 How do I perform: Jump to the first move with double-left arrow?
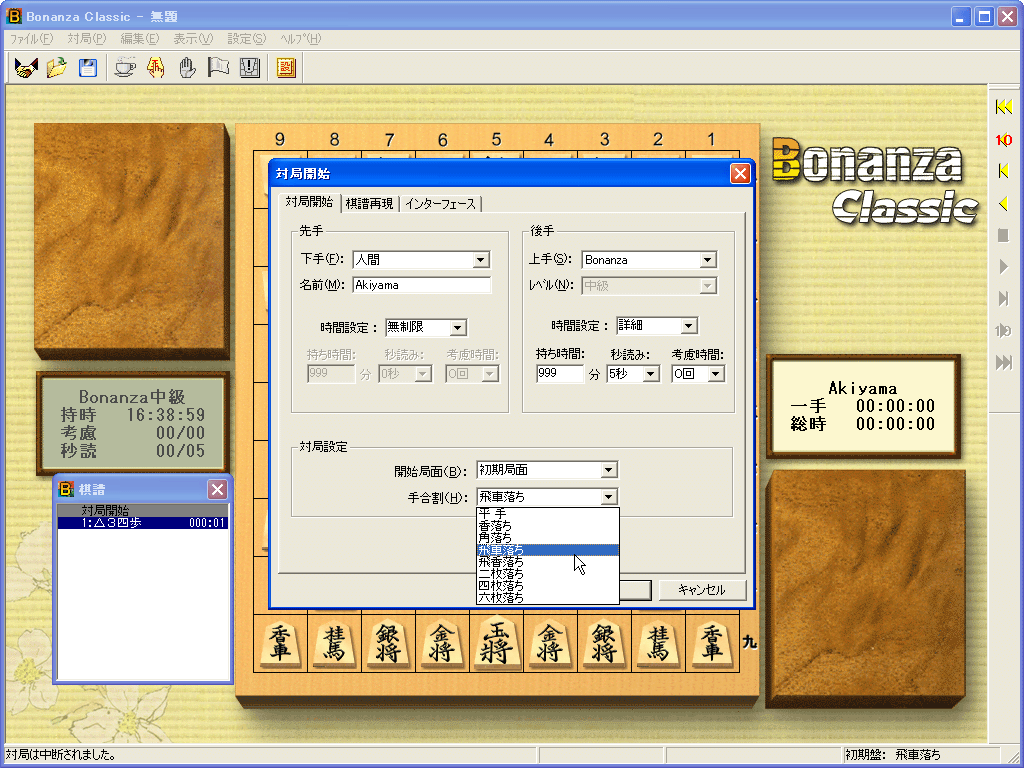(x=1004, y=107)
